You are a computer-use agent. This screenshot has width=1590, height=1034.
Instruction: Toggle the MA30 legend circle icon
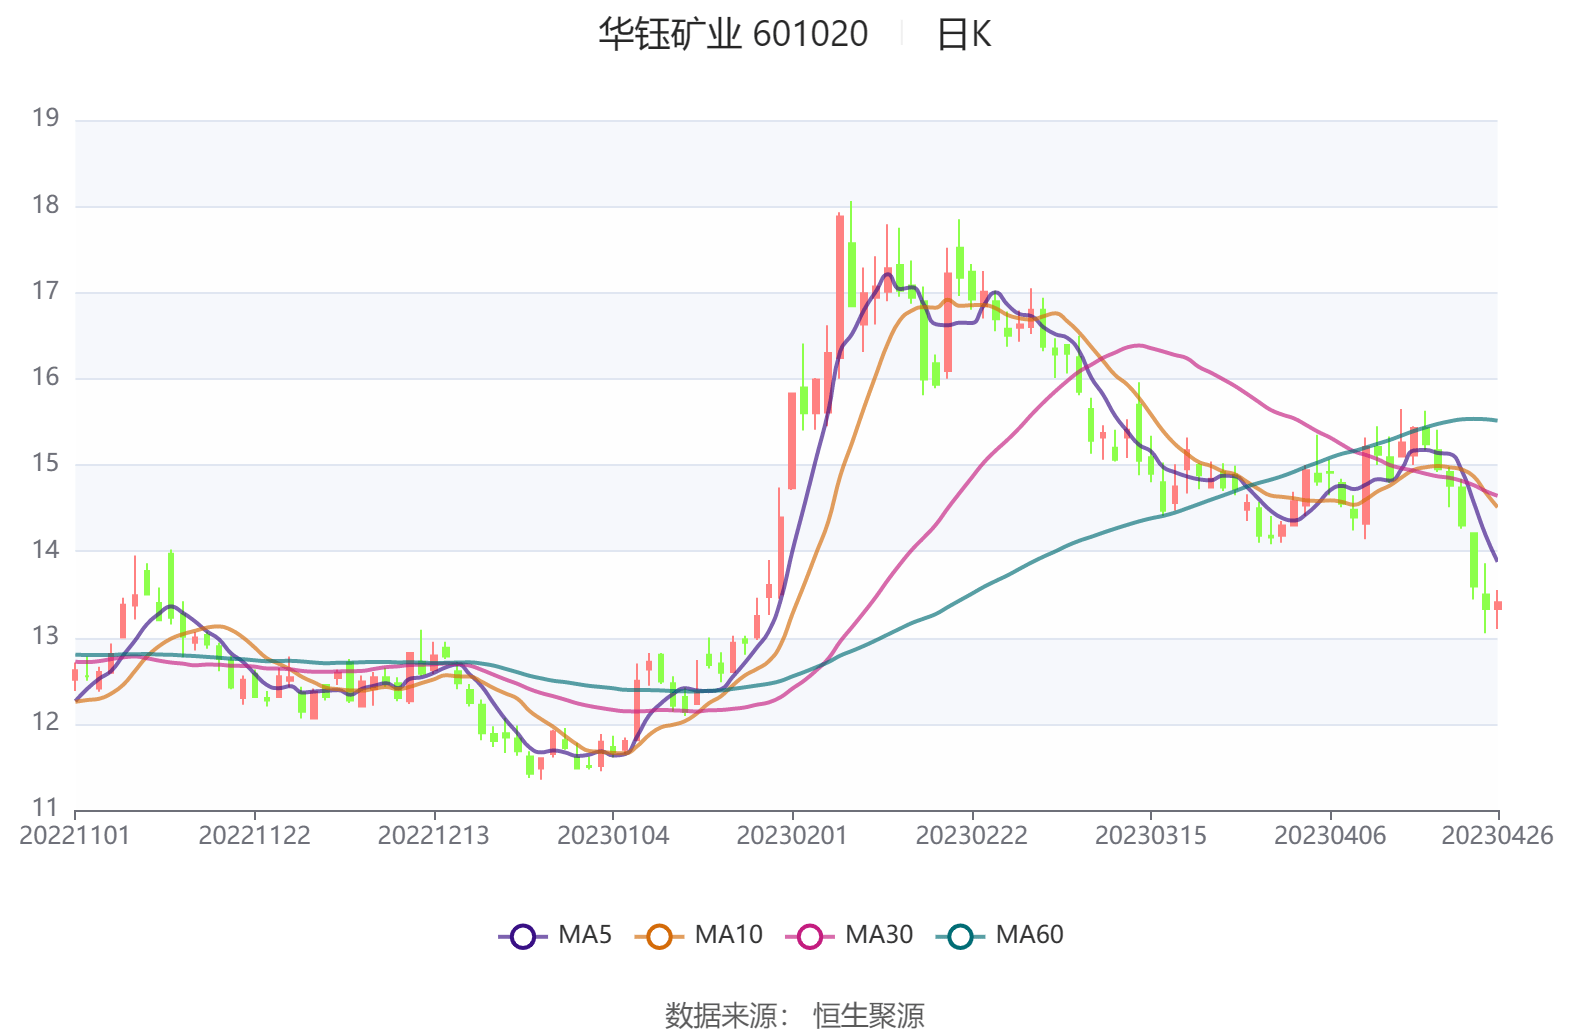810,936
